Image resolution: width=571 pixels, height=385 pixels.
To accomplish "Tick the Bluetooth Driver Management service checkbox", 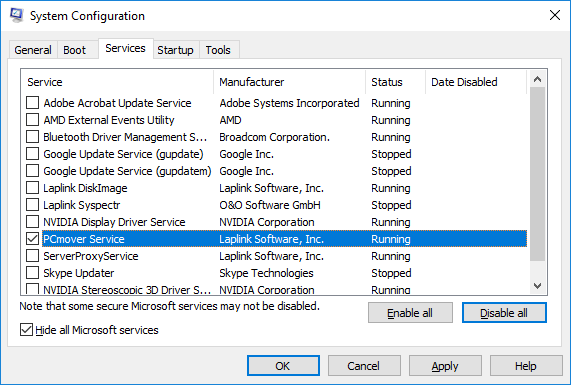I will tap(32, 137).
